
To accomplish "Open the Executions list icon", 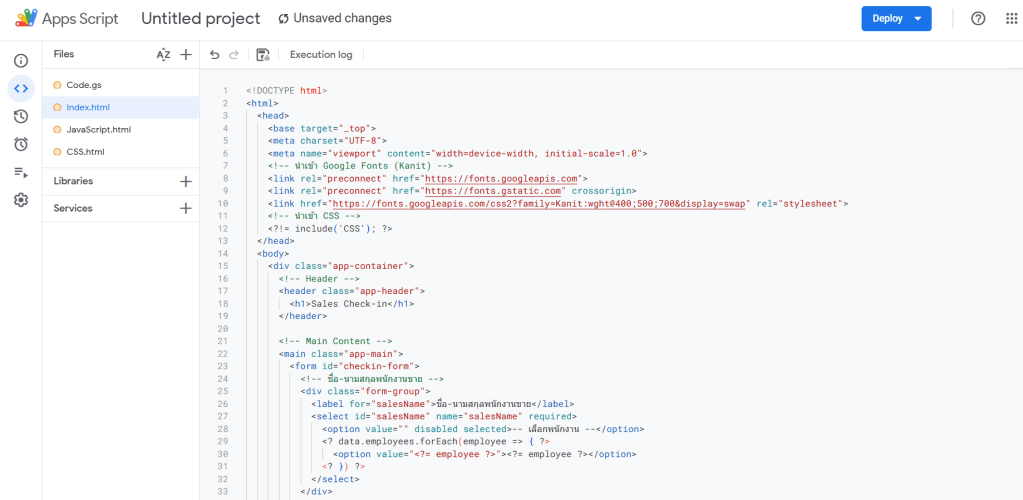I will coord(20,172).
